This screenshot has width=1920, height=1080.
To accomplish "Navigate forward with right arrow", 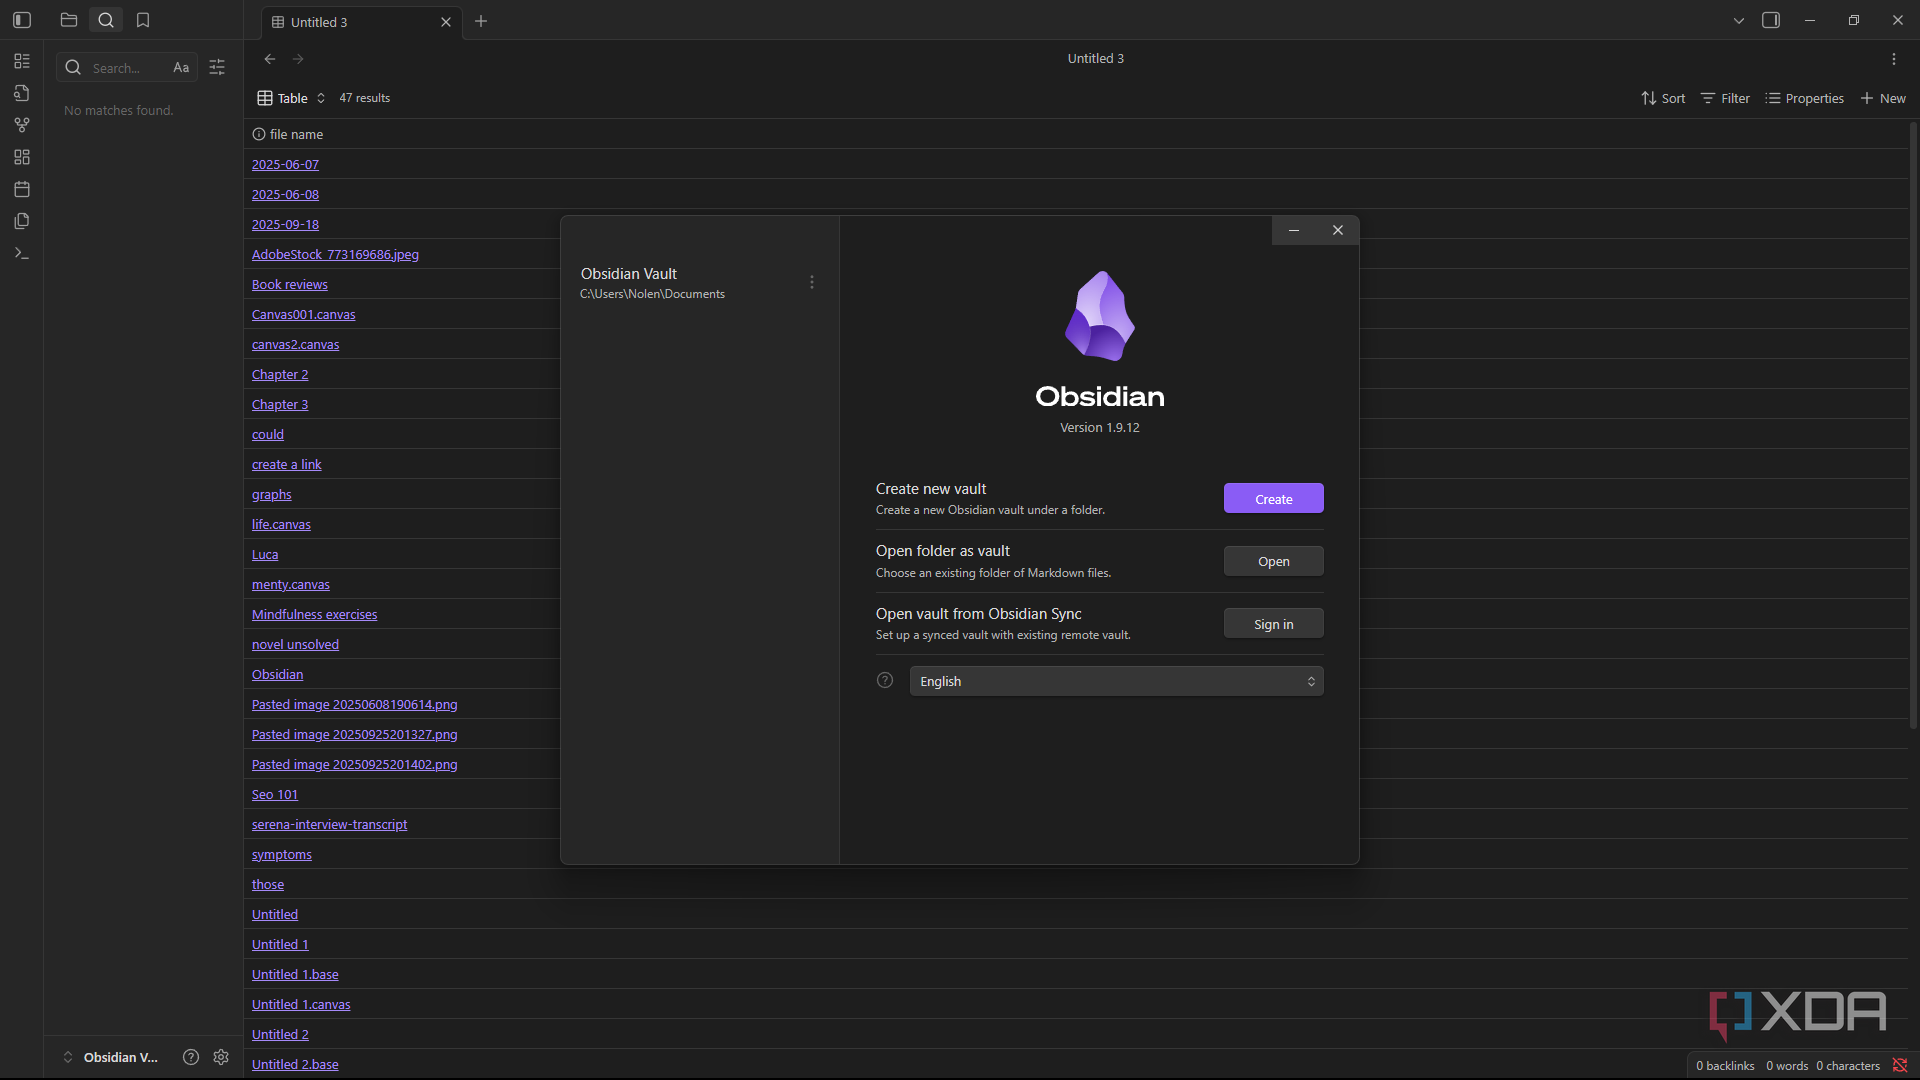I will pyautogui.click(x=298, y=59).
